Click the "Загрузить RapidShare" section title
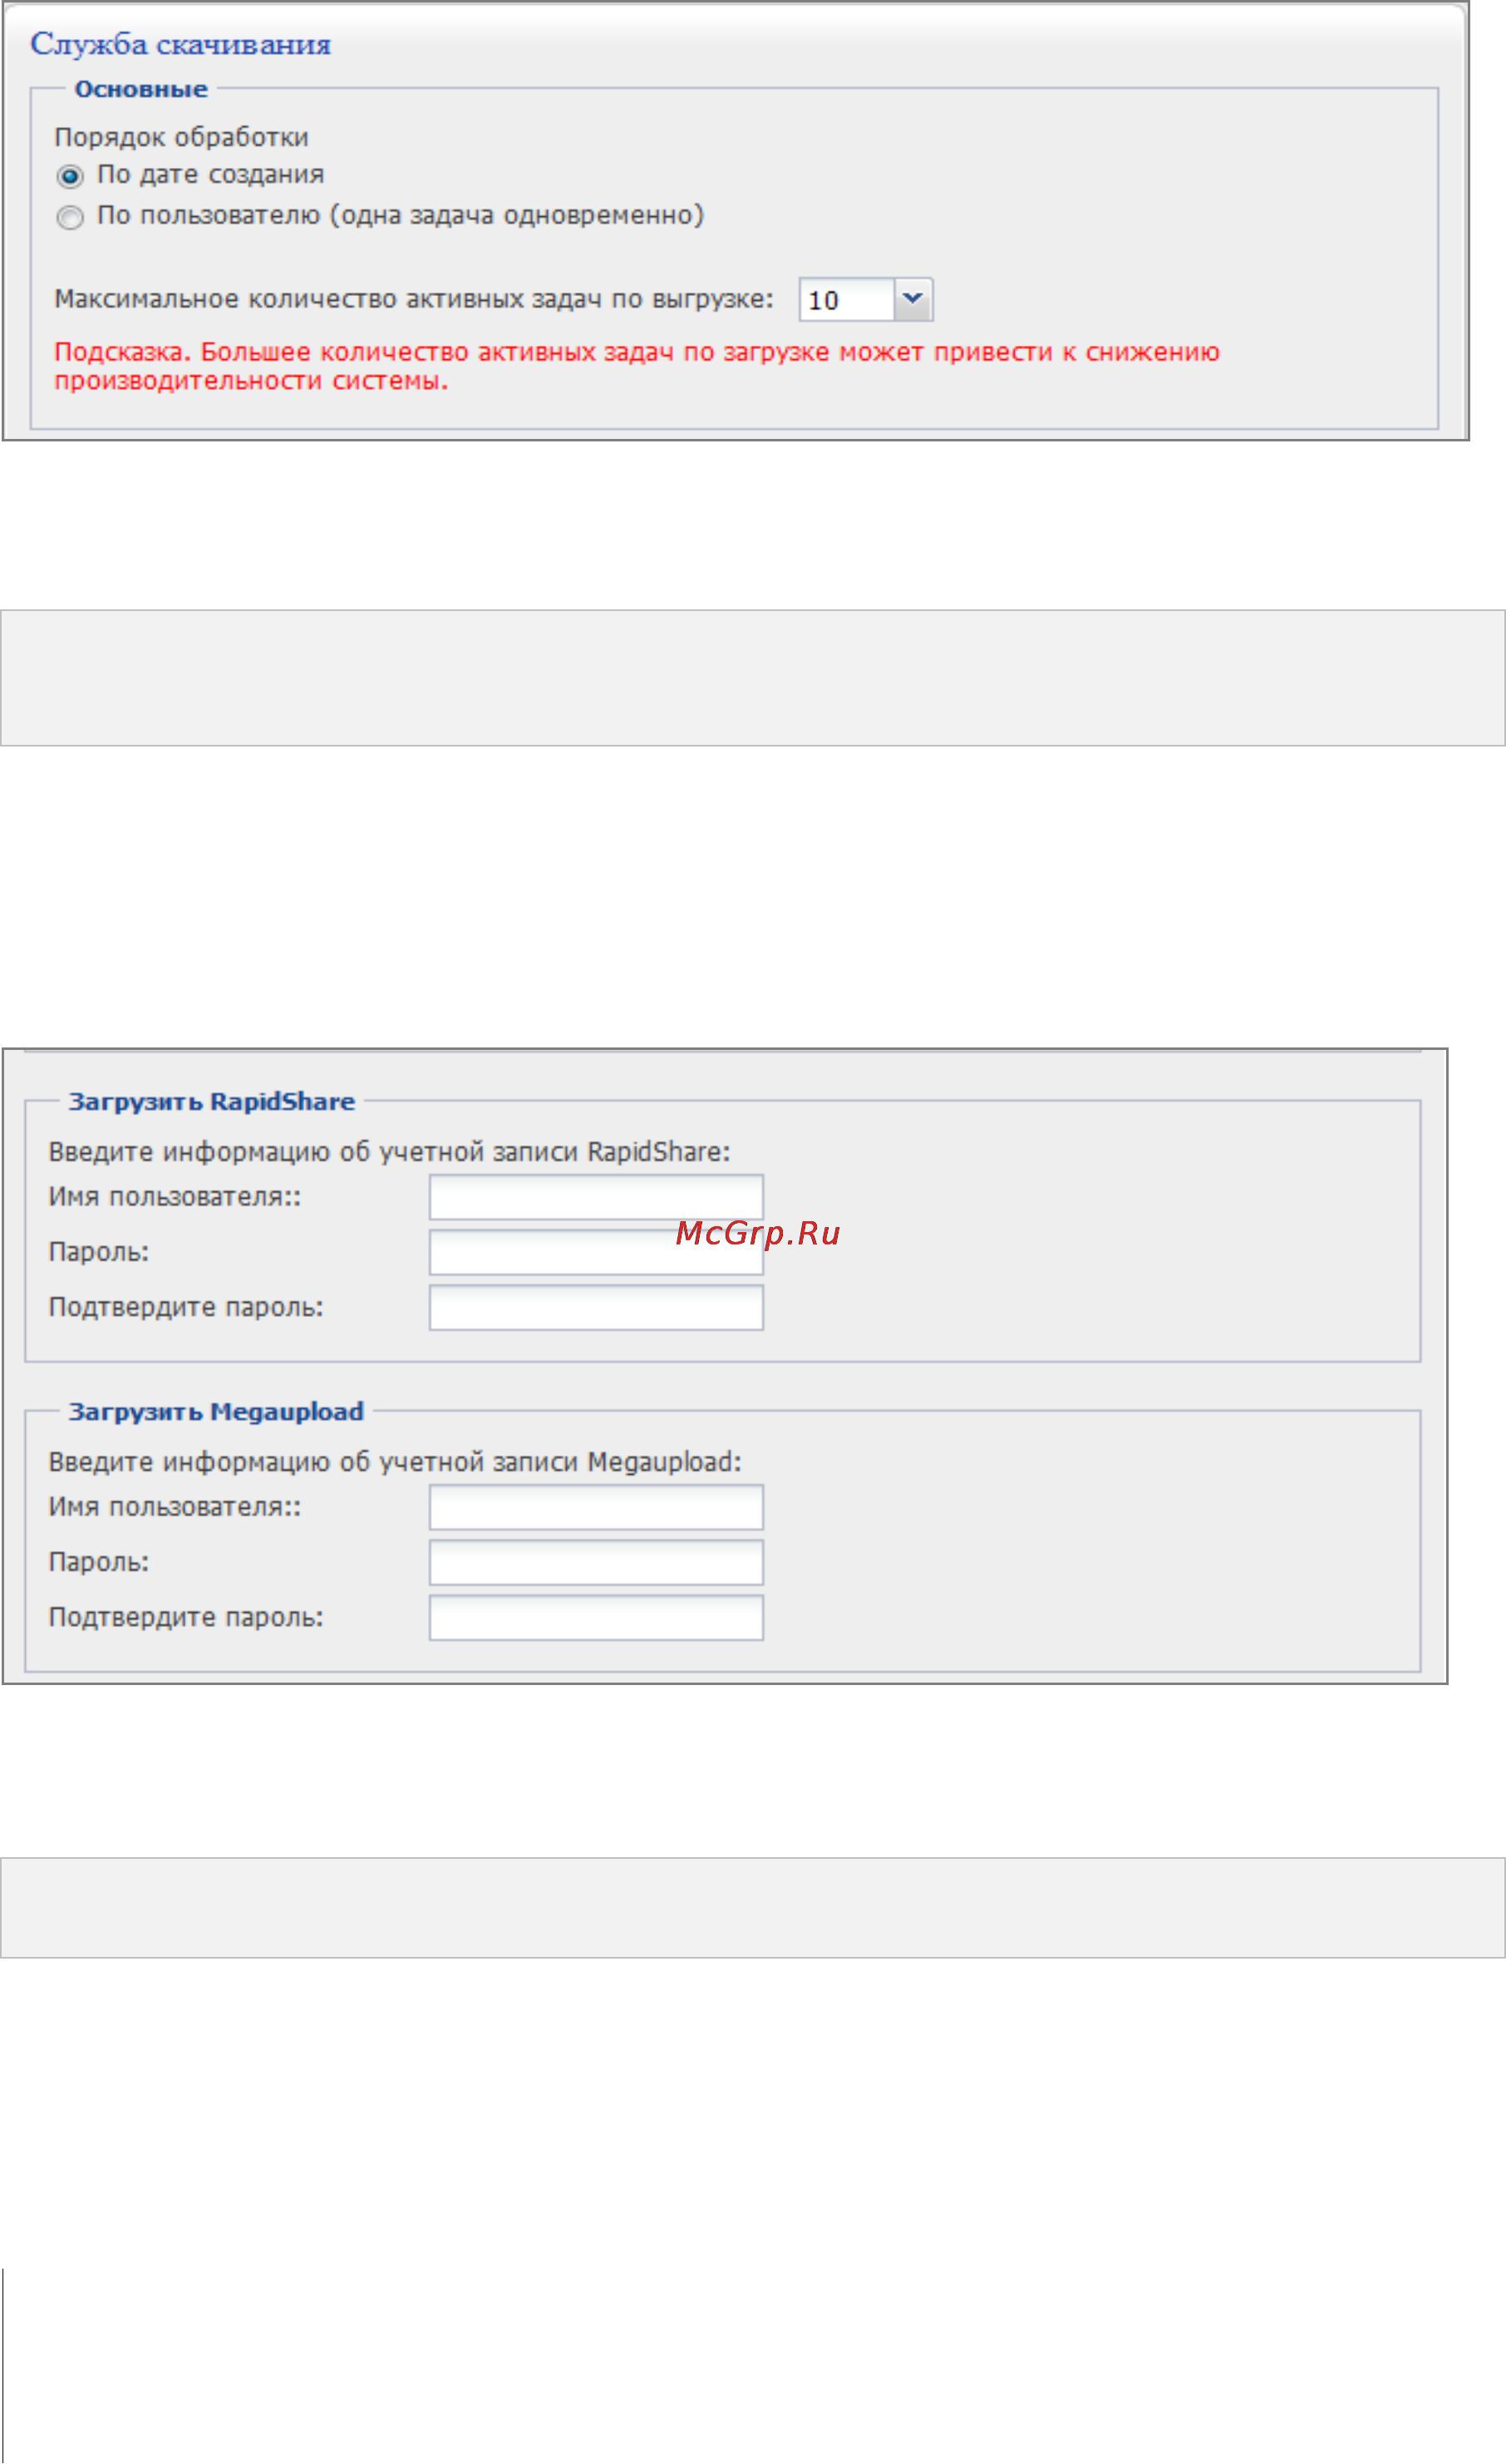The width and height of the screenshot is (1506, 2464). tap(211, 1101)
